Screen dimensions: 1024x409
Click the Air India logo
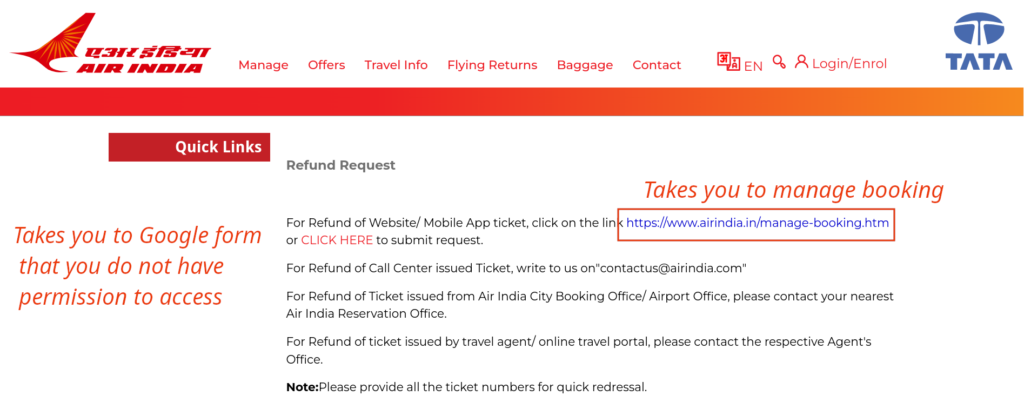point(110,43)
